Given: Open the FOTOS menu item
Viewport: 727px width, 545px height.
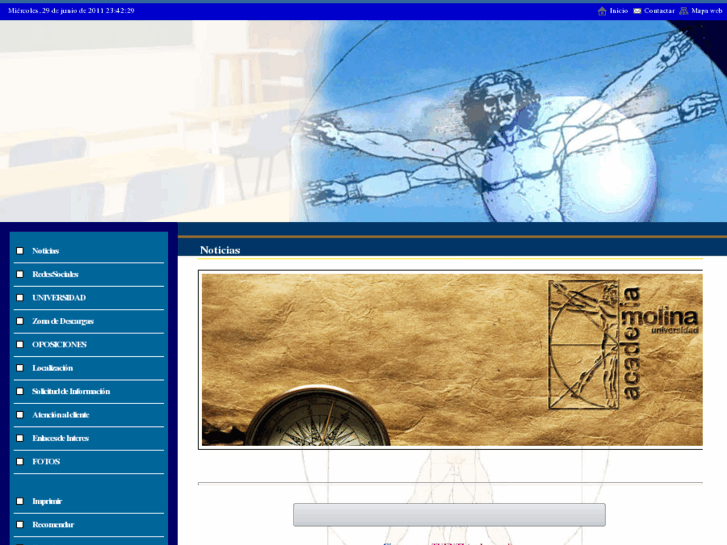Looking at the screenshot, I should click(46, 462).
